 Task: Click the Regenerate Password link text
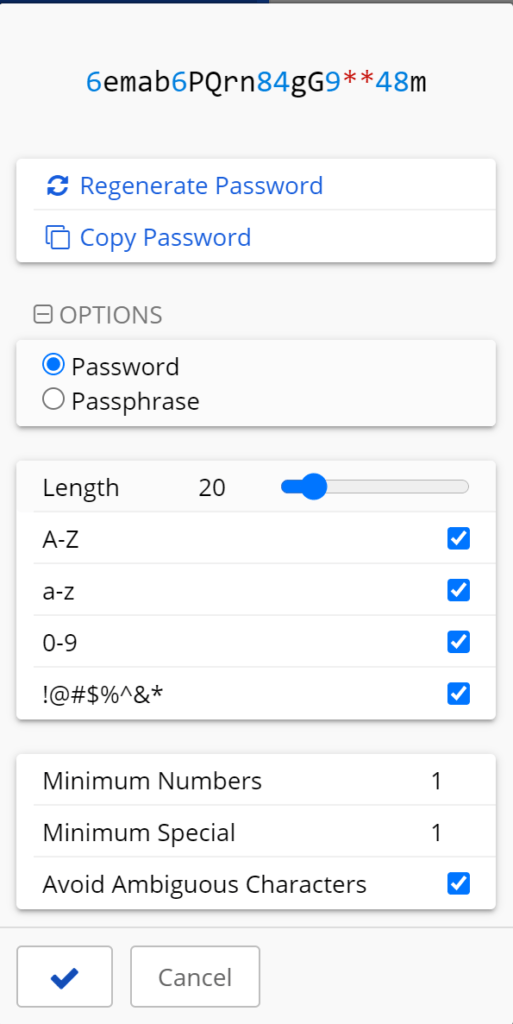point(201,185)
